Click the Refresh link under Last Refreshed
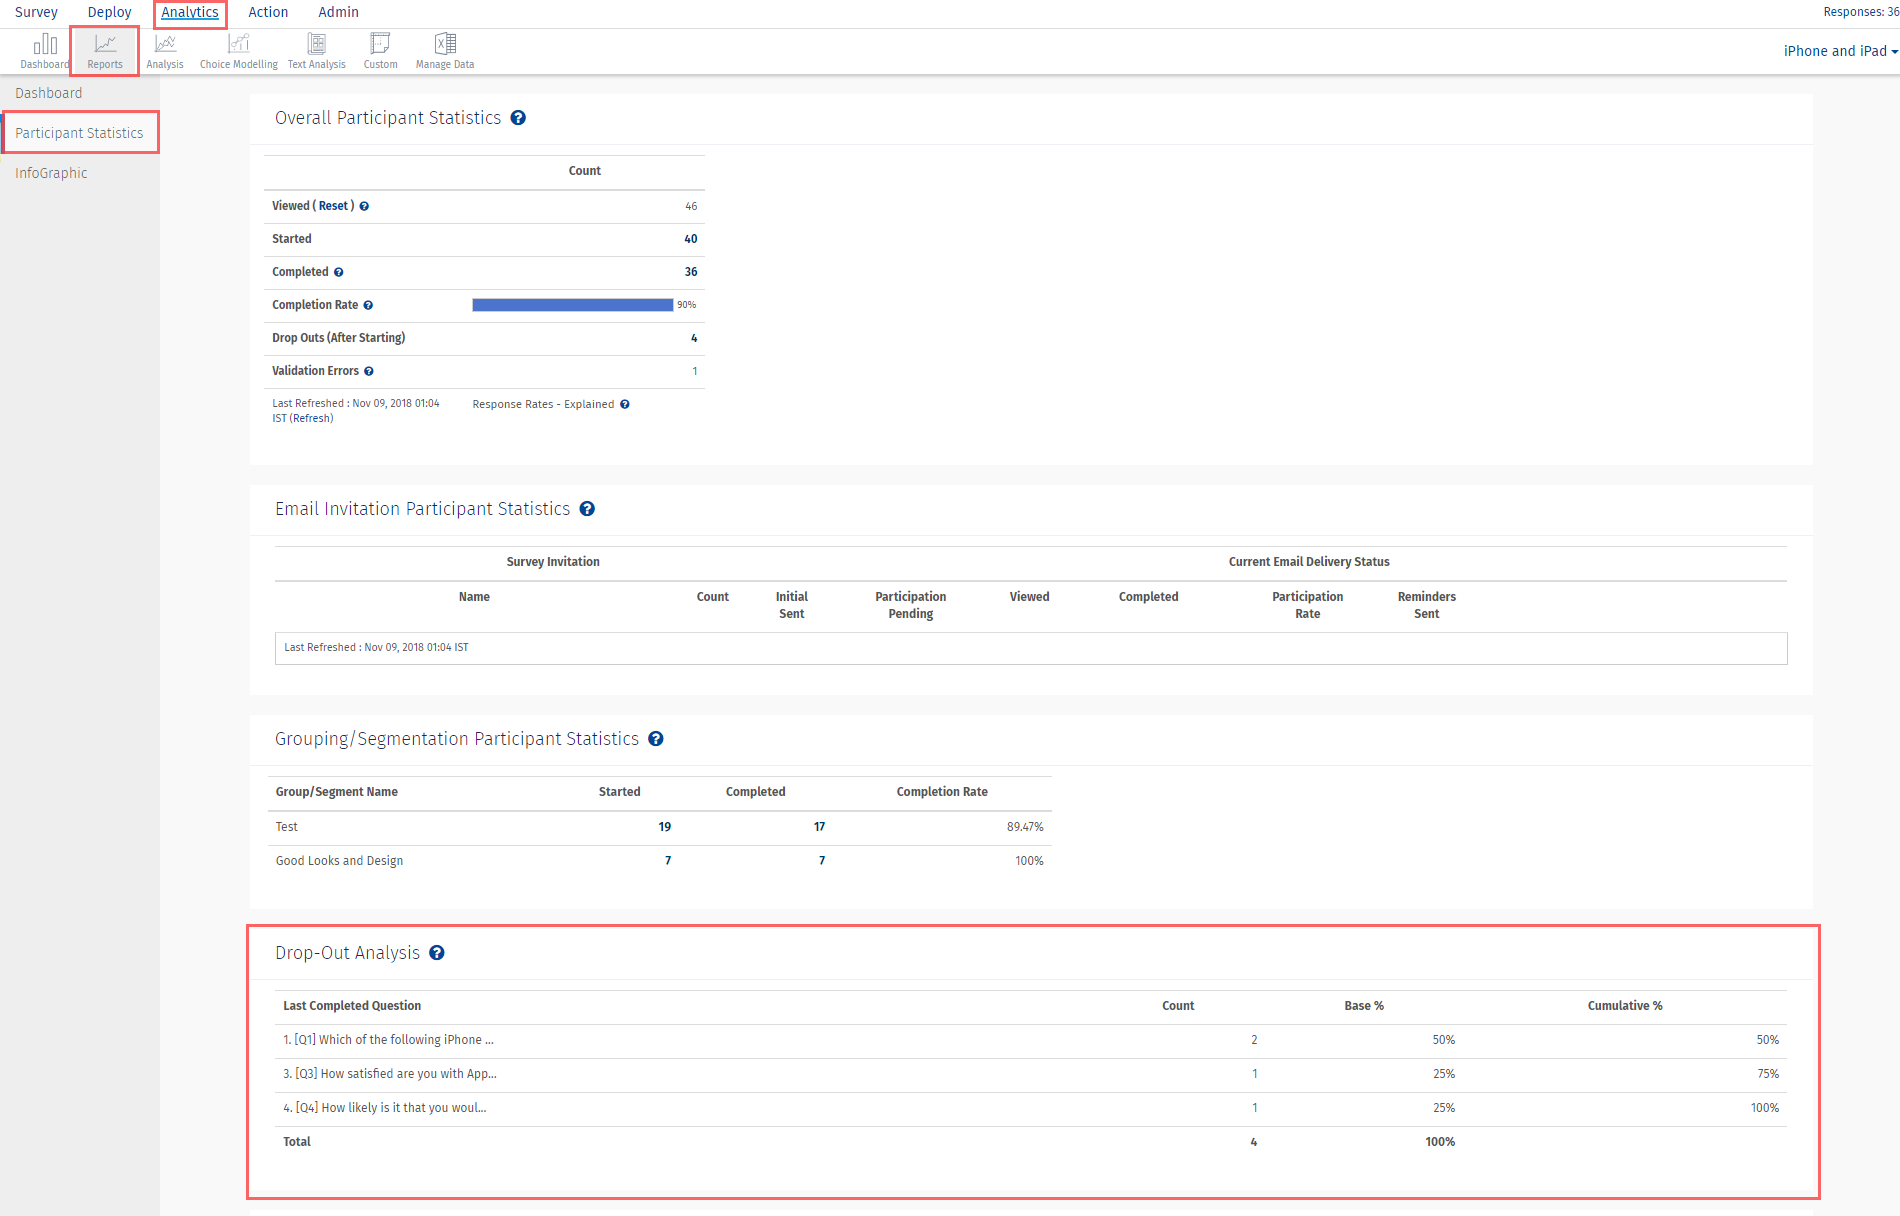The height and width of the screenshot is (1216, 1900). [311, 419]
